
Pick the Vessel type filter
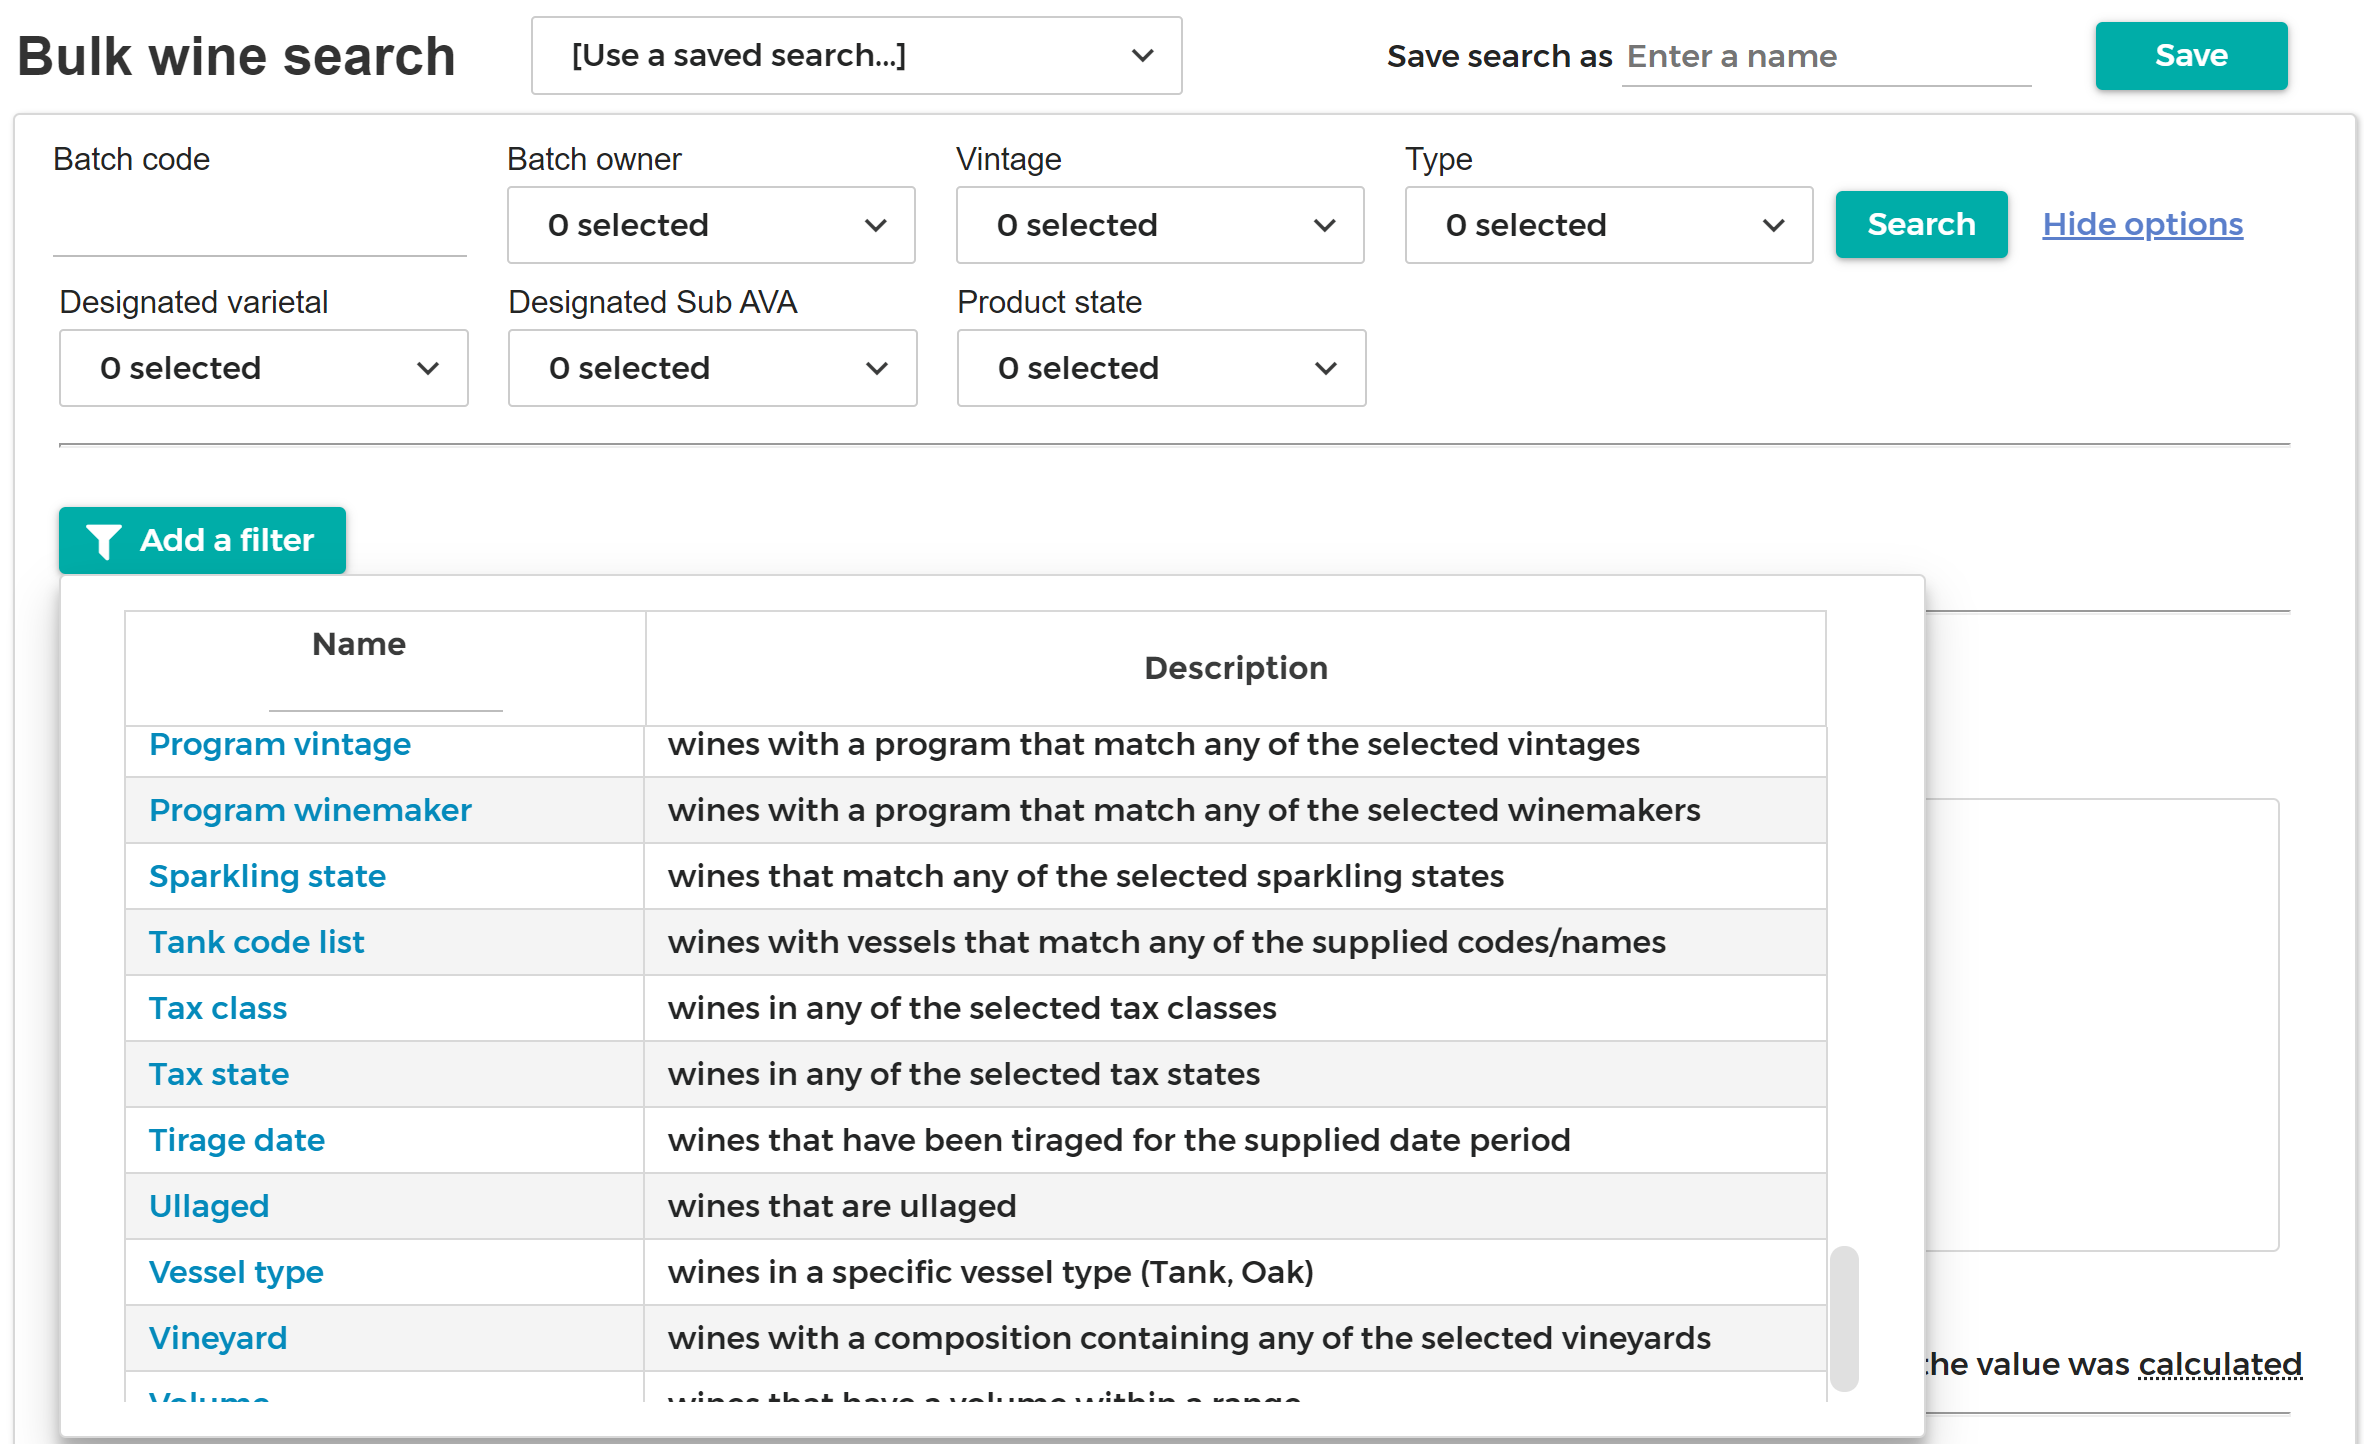[236, 1272]
